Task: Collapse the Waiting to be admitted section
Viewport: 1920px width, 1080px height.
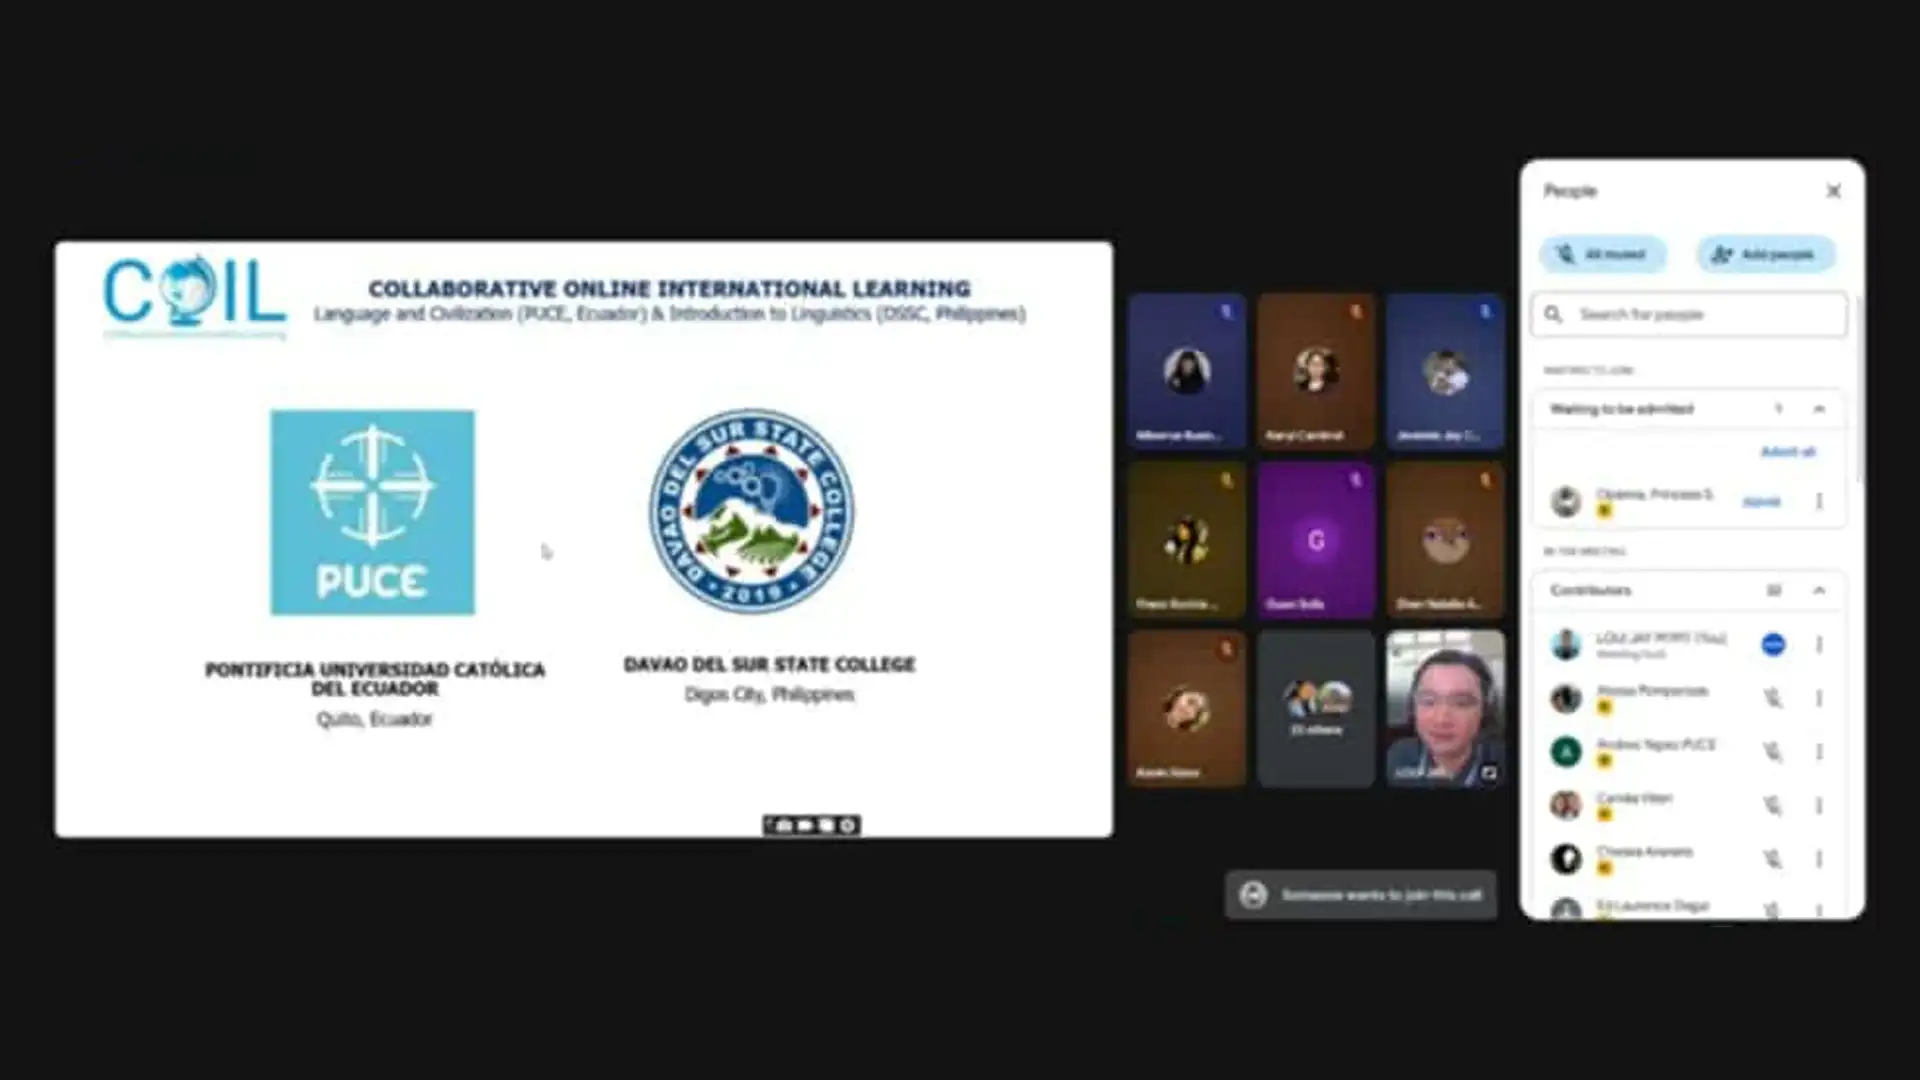Action: (1819, 409)
